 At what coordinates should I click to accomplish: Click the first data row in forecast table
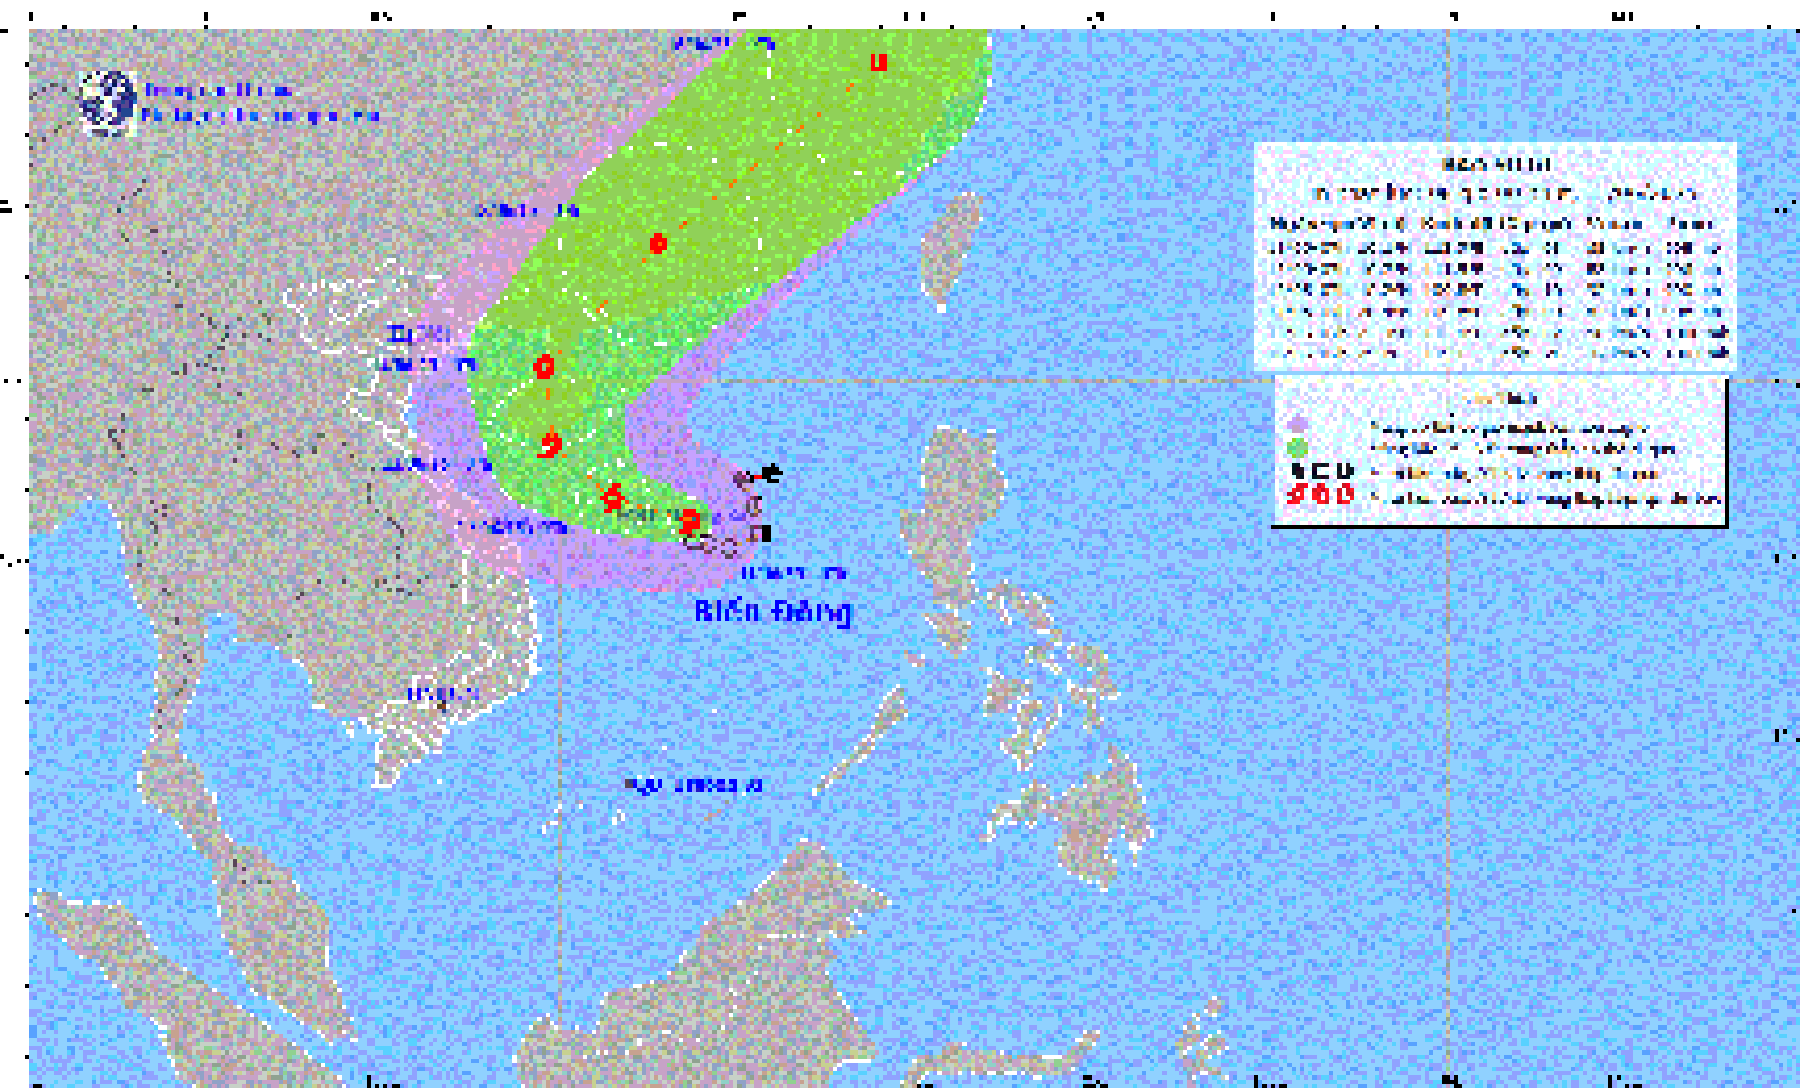1495,247
